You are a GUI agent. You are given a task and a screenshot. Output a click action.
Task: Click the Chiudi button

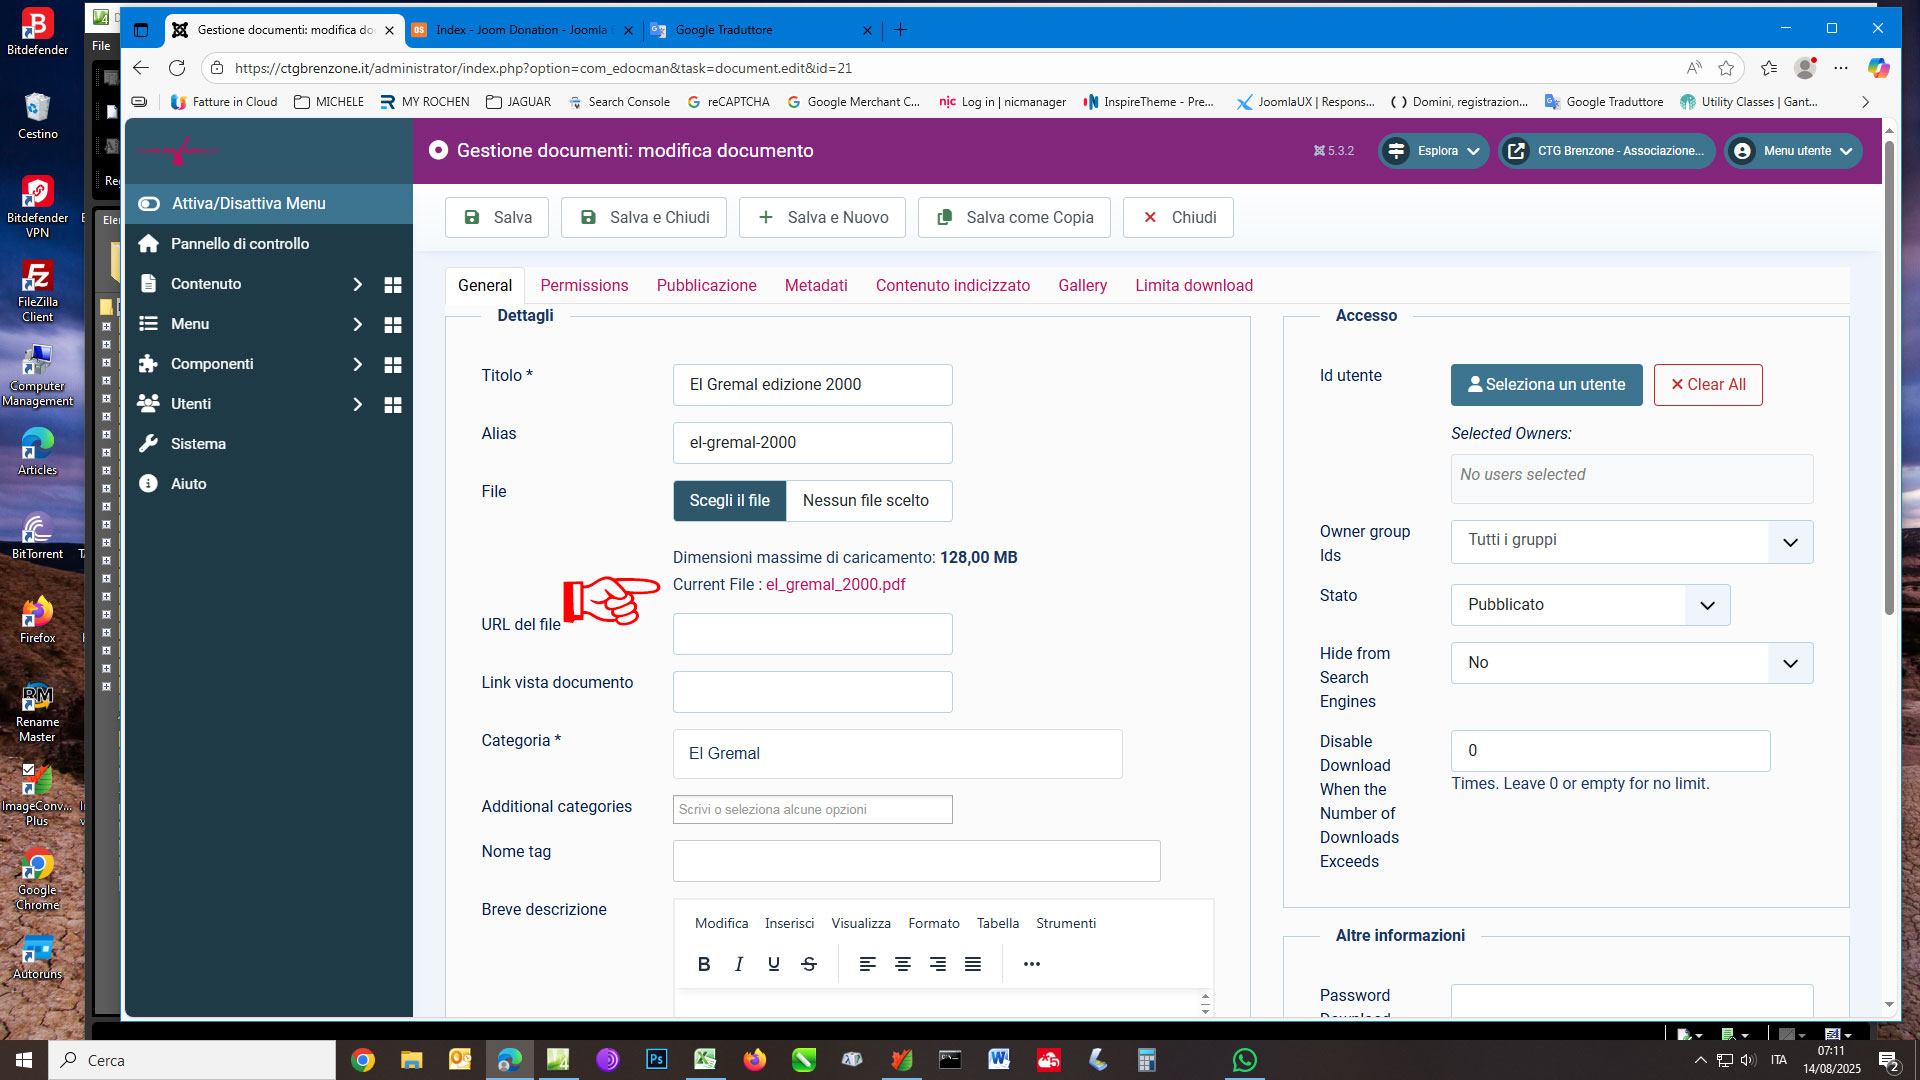(1178, 217)
